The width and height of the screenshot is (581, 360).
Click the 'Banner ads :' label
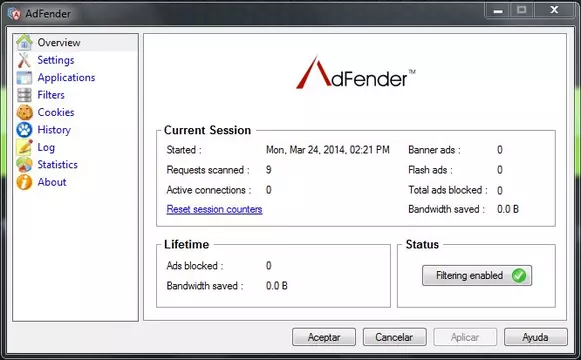pyautogui.click(x=434, y=150)
